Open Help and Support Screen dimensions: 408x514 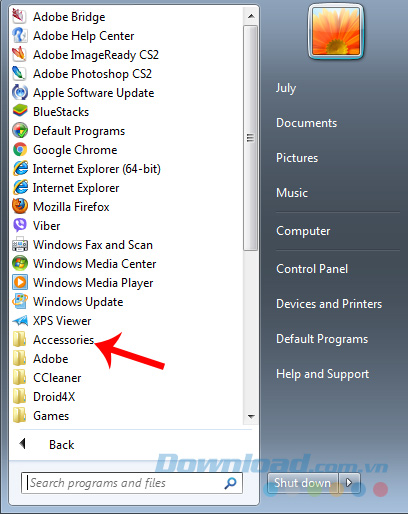pyautogui.click(x=322, y=374)
